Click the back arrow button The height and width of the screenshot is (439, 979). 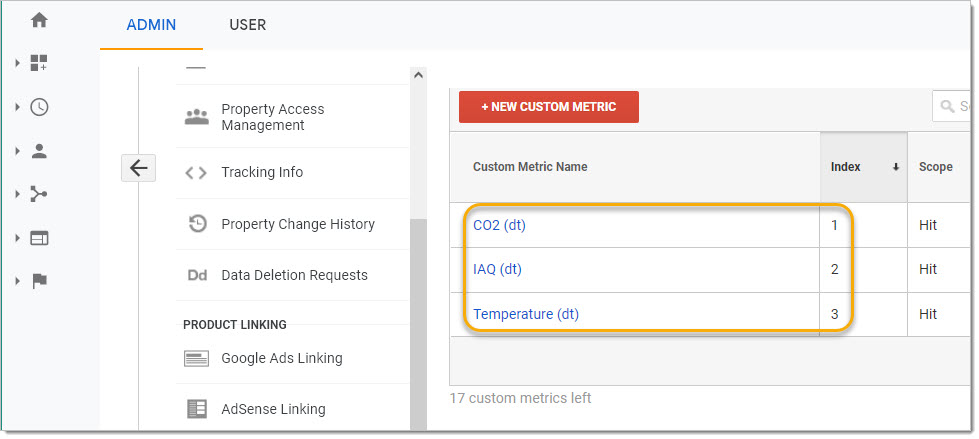(138, 168)
